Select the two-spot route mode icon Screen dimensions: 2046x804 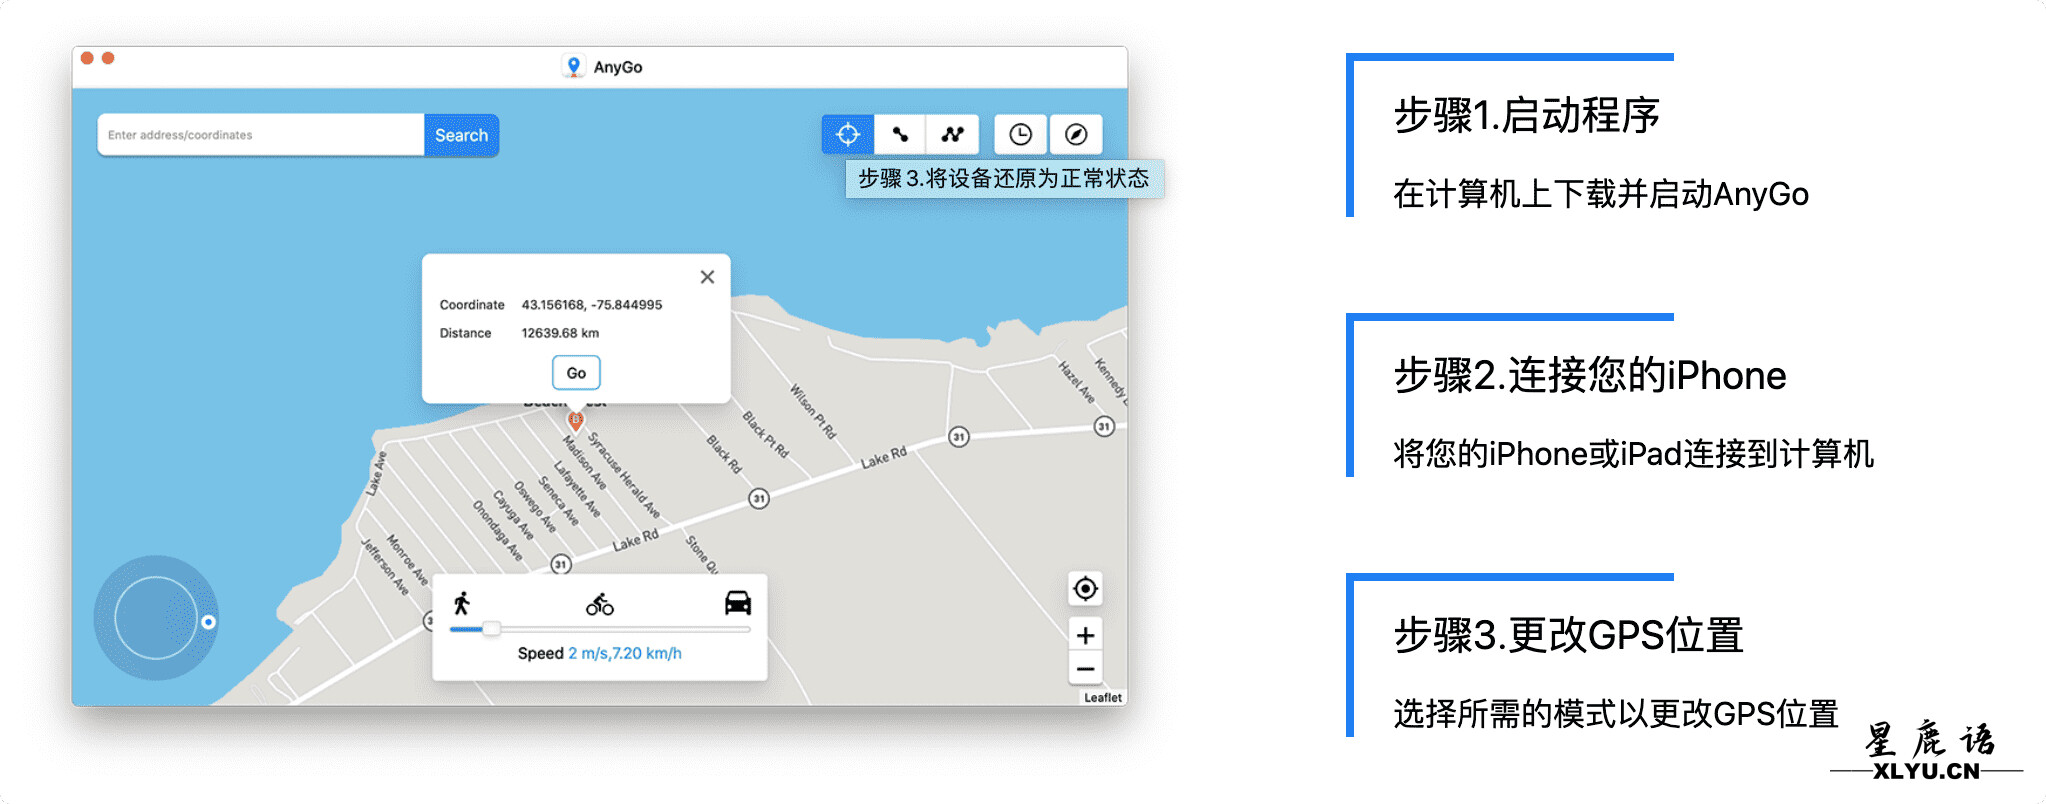(900, 134)
